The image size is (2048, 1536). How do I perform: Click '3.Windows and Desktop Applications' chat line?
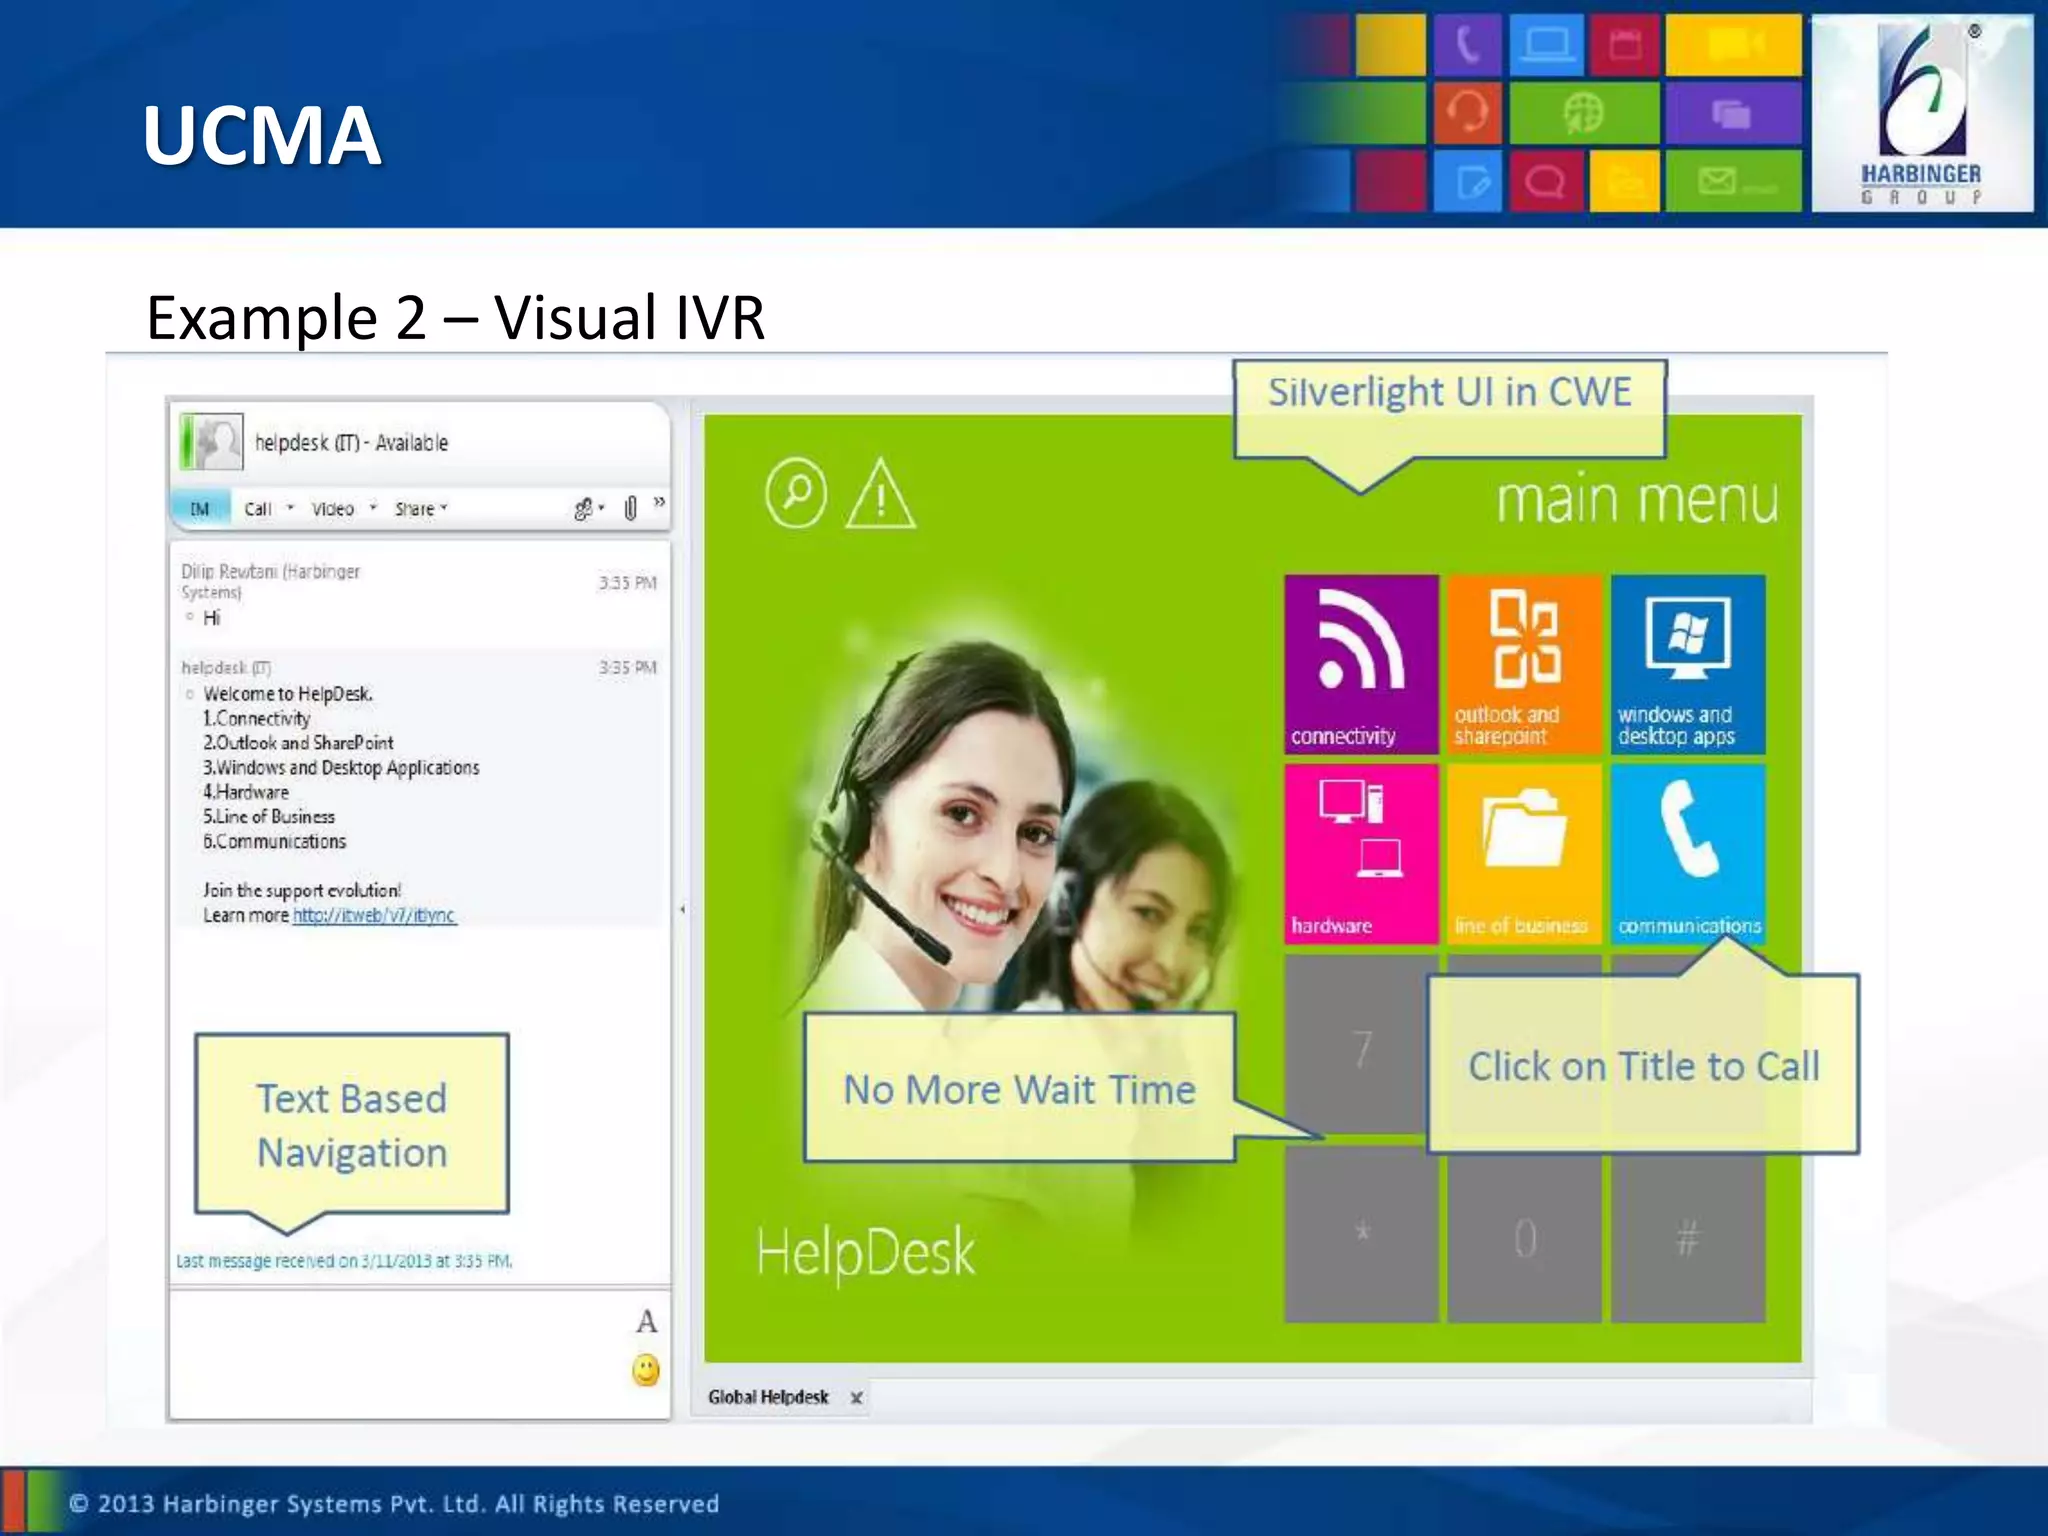coord(341,768)
